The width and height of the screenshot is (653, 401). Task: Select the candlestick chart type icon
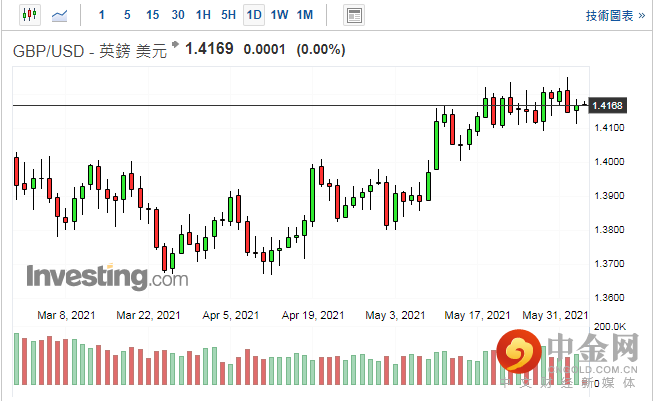[x=27, y=15]
